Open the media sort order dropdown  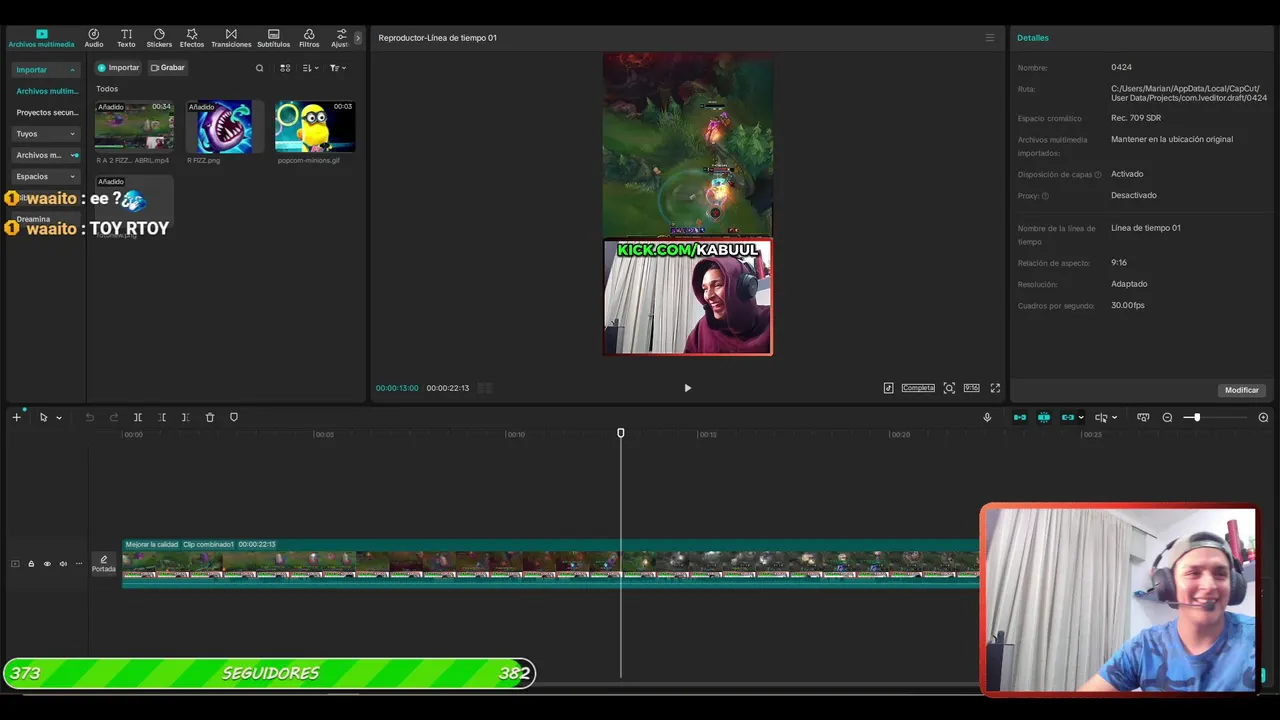(x=310, y=68)
